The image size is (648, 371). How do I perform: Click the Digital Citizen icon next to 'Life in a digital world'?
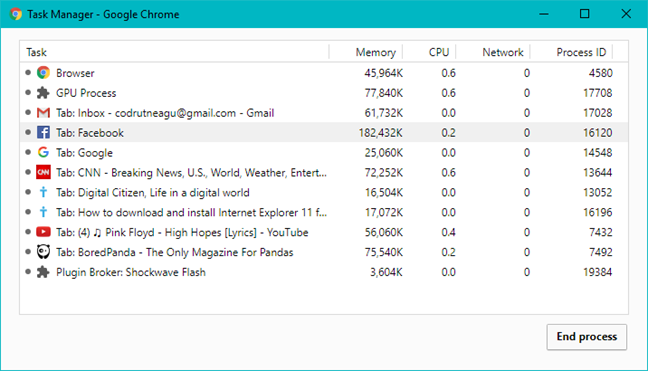tap(43, 192)
